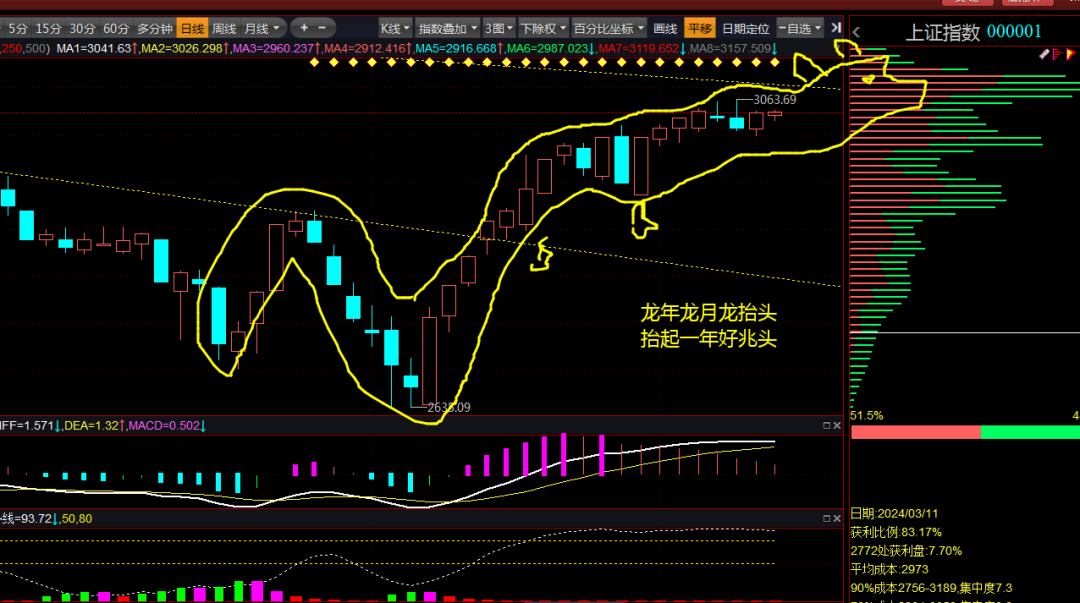Open the 自选 watchlist dropdown button
This screenshot has height=603, width=1080.
click(800, 29)
